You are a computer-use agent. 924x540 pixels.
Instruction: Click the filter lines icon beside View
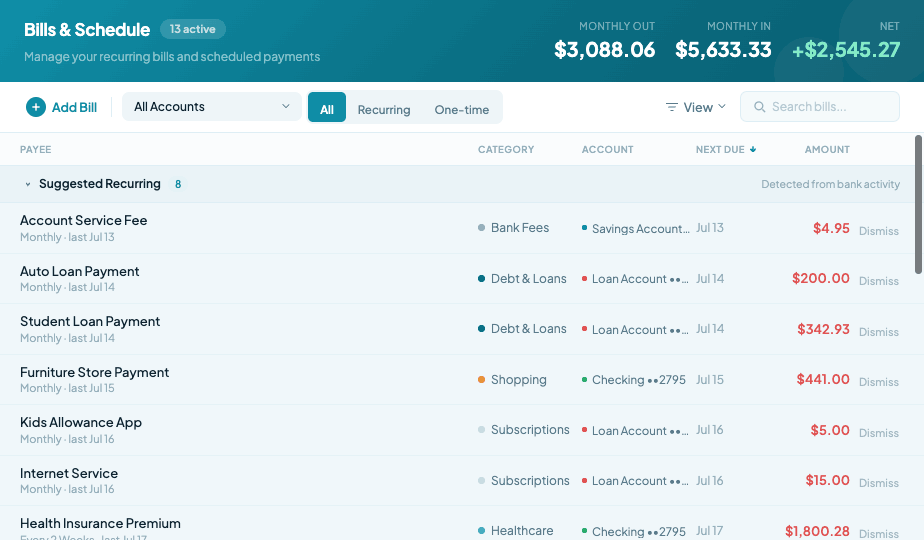671,107
